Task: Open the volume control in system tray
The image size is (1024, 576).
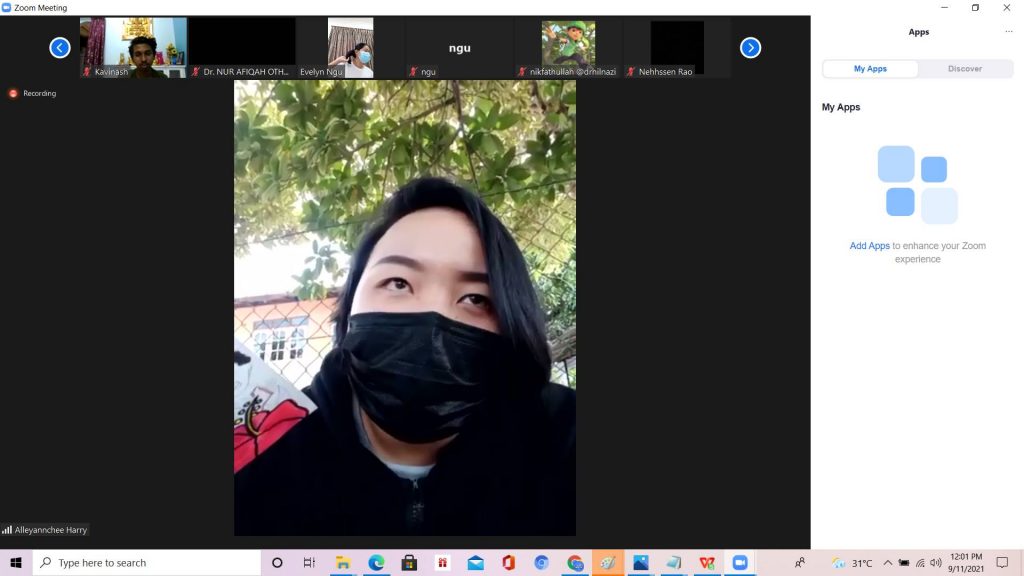Action: [x=936, y=563]
